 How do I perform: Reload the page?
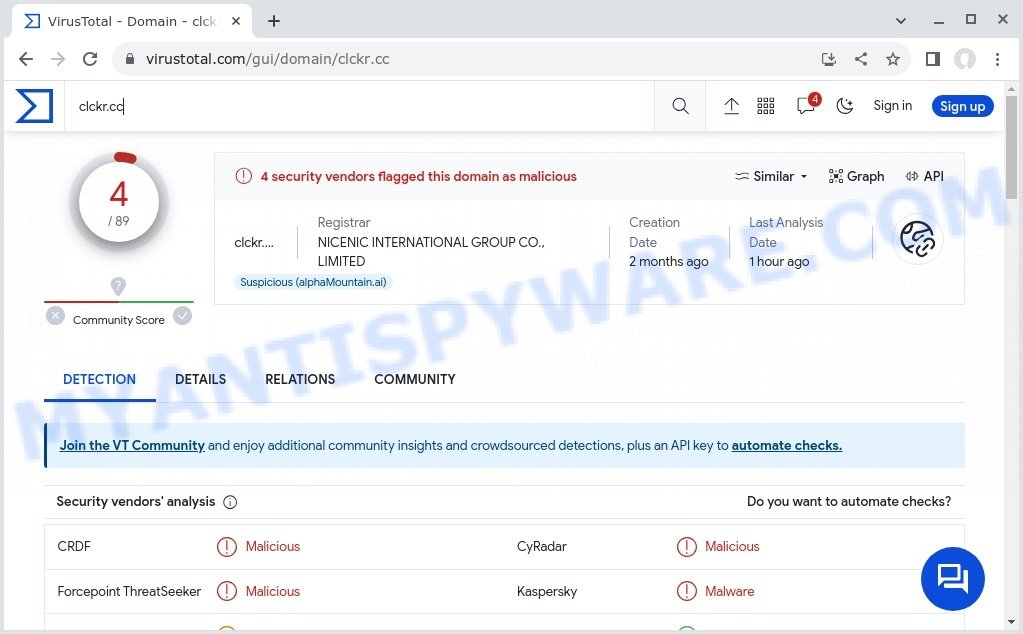click(90, 59)
